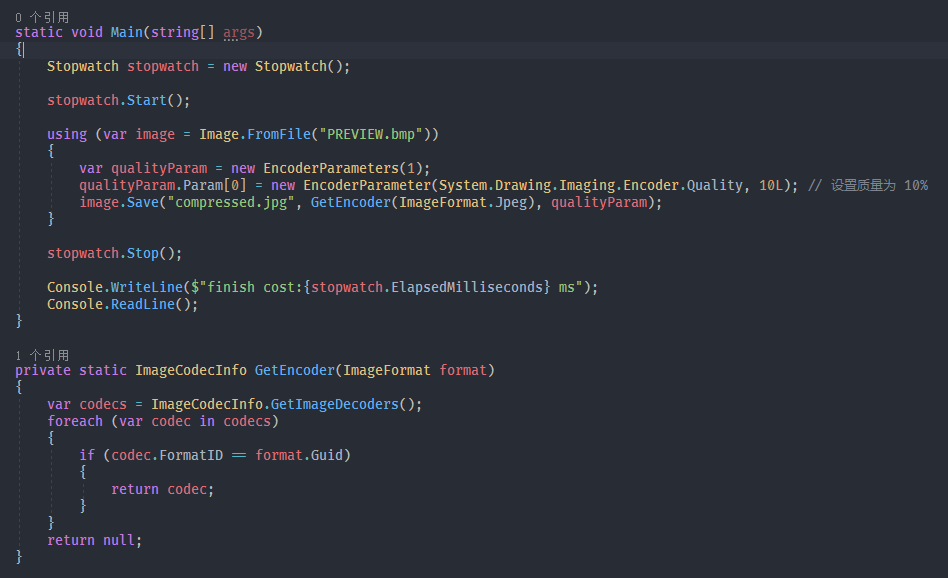Click 'ElapsedMilliseconds' property

coord(467,287)
